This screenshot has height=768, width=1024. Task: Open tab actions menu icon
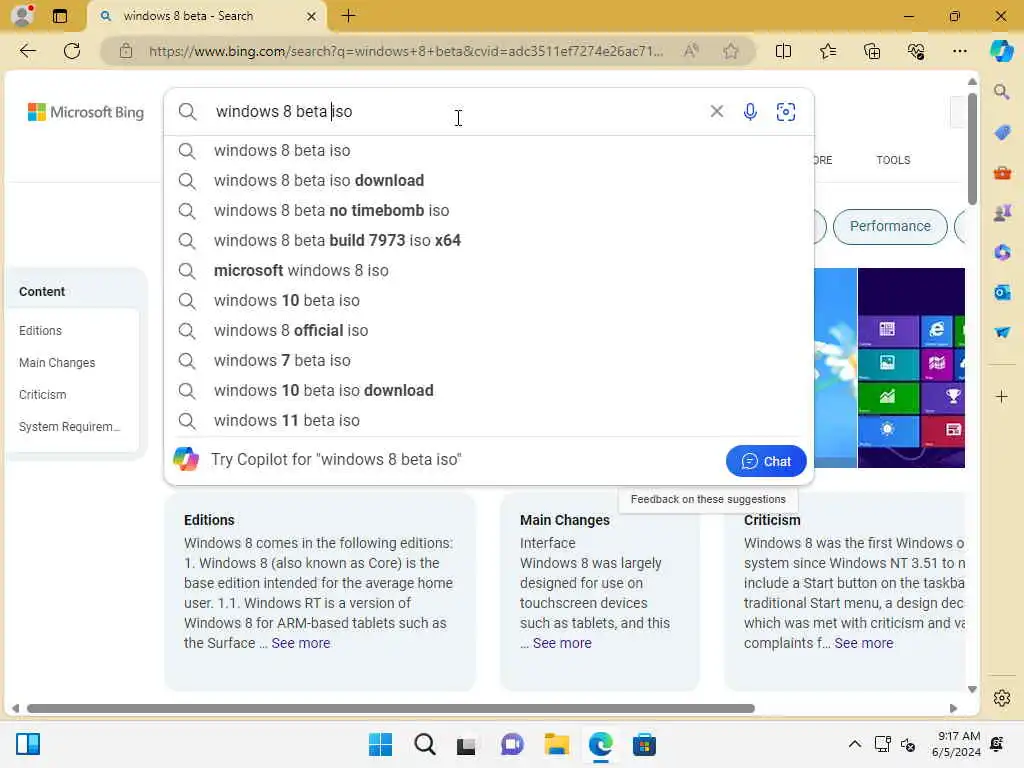point(59,16)
